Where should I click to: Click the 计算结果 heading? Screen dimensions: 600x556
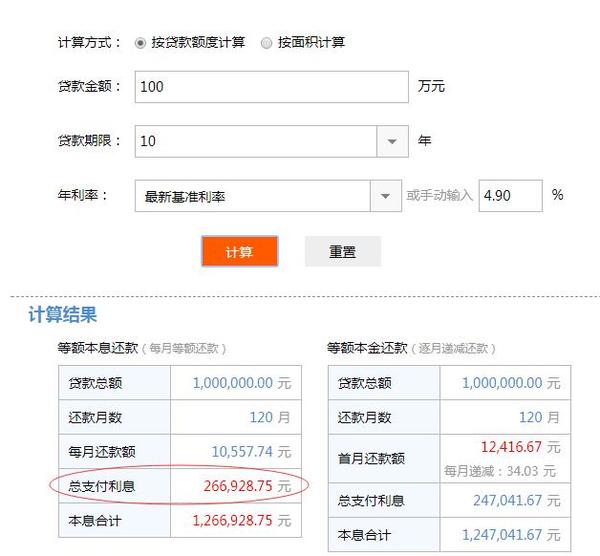point(63,315)
